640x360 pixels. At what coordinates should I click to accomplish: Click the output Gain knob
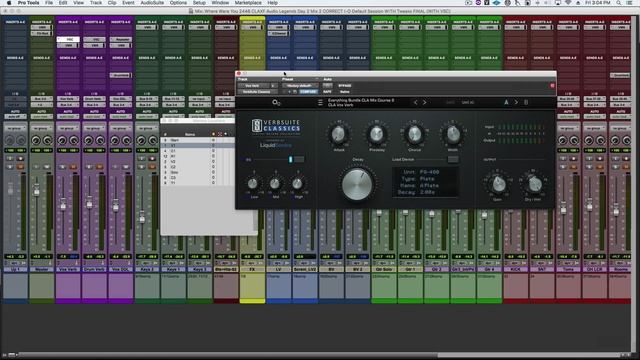pos(498,184)
